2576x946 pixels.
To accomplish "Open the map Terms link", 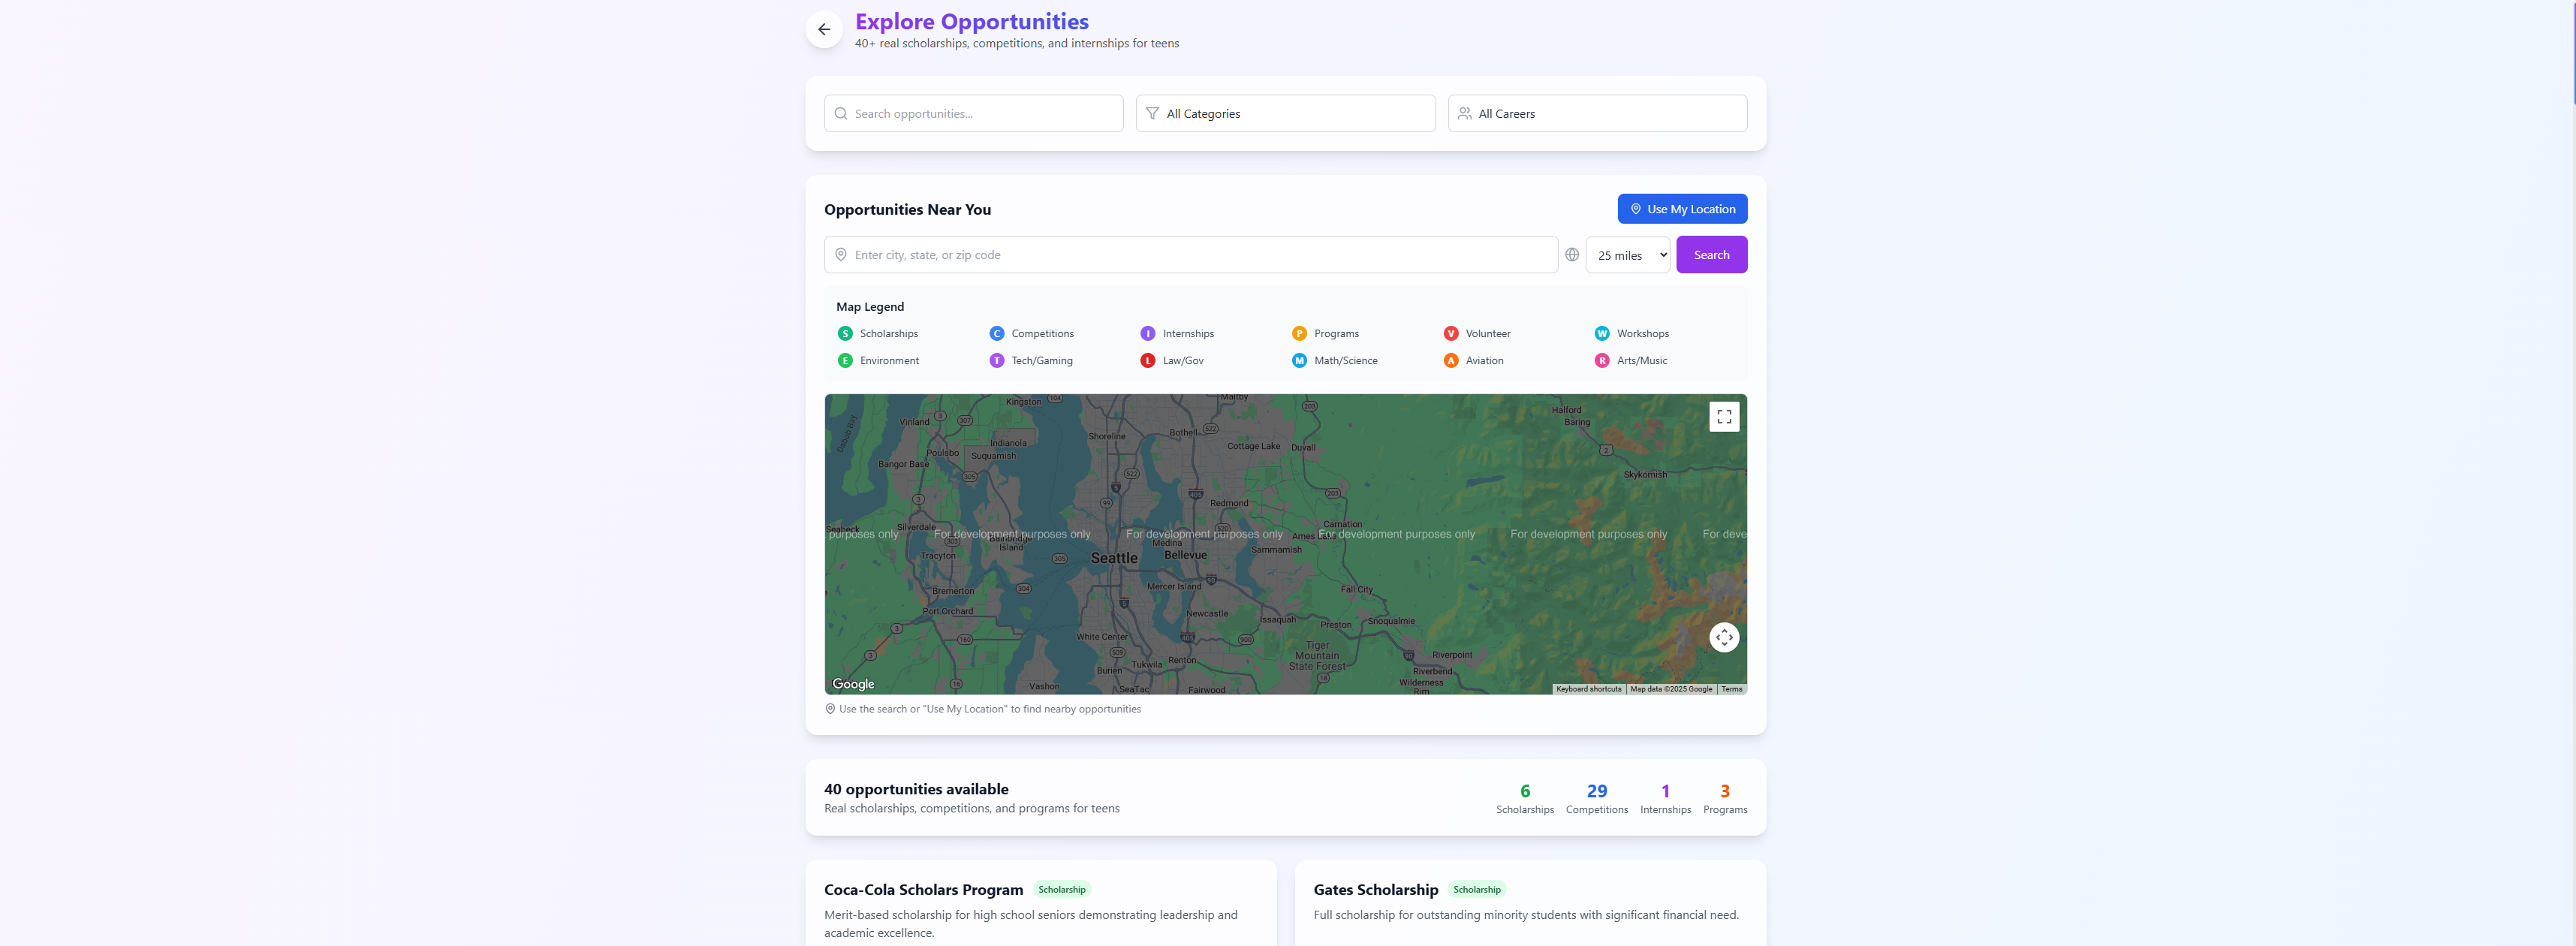I will click(x=1731, y=689).
